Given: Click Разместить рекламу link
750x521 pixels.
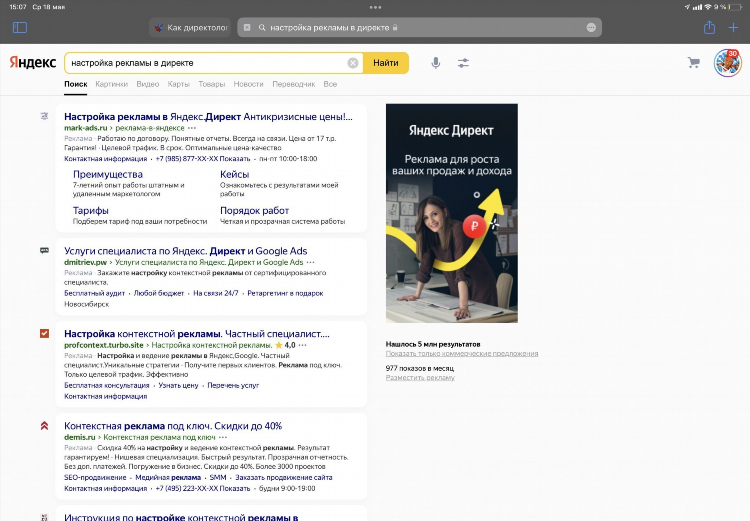Looking at the screenshot, I should coord(420,378).
